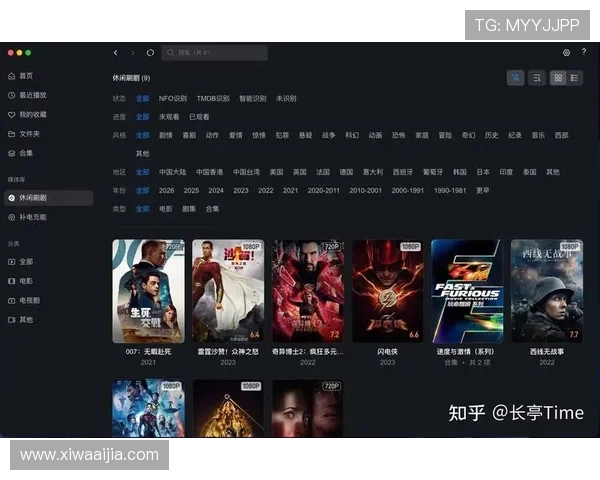Screen dimensions: 600x480
Task: Click the 闪电侠 title text
Action: click(x=387, y=351)
